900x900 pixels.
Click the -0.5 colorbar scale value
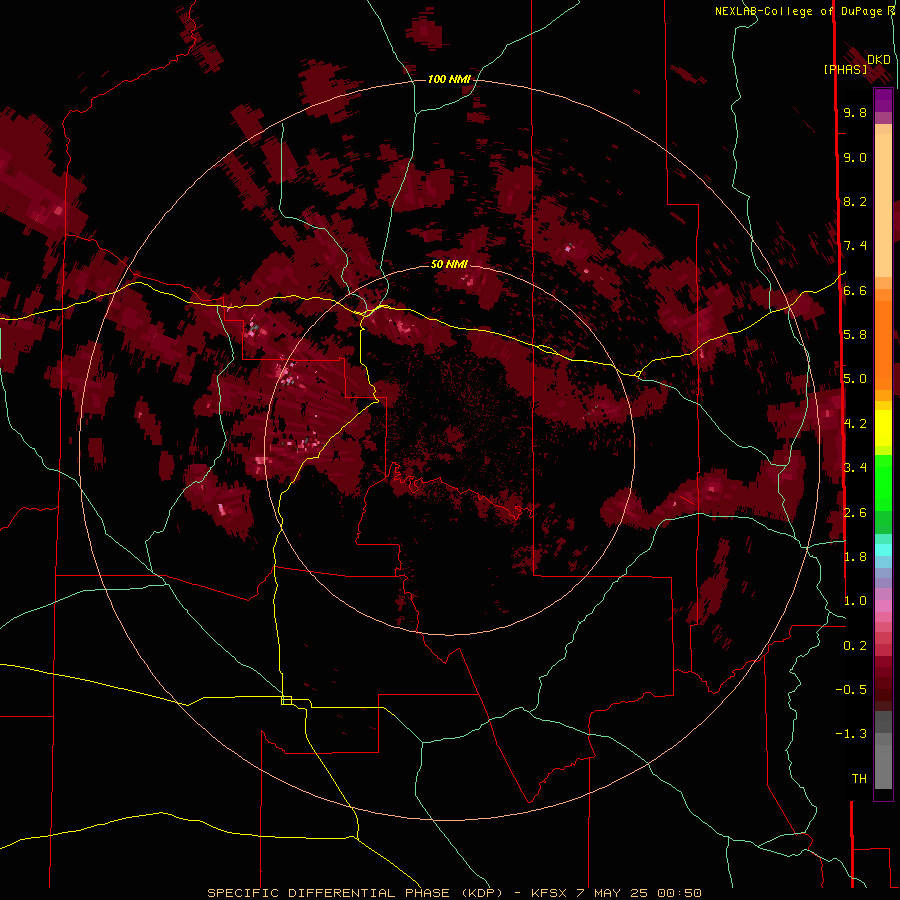pos(851,690)
